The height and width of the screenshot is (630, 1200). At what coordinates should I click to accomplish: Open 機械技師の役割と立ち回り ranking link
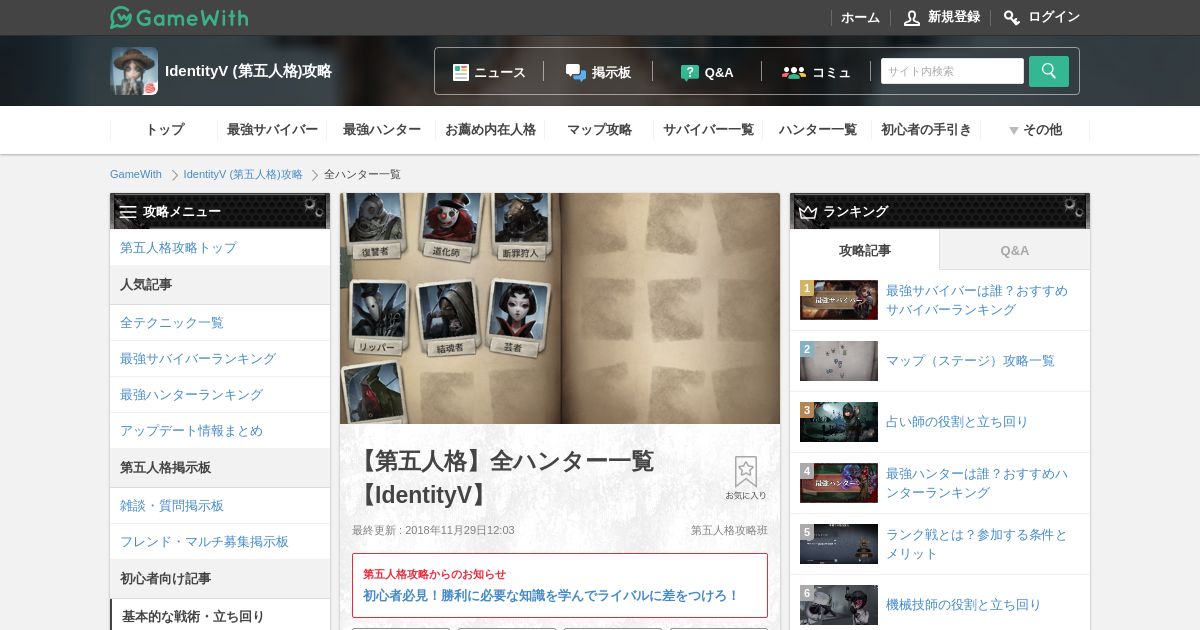964,605
